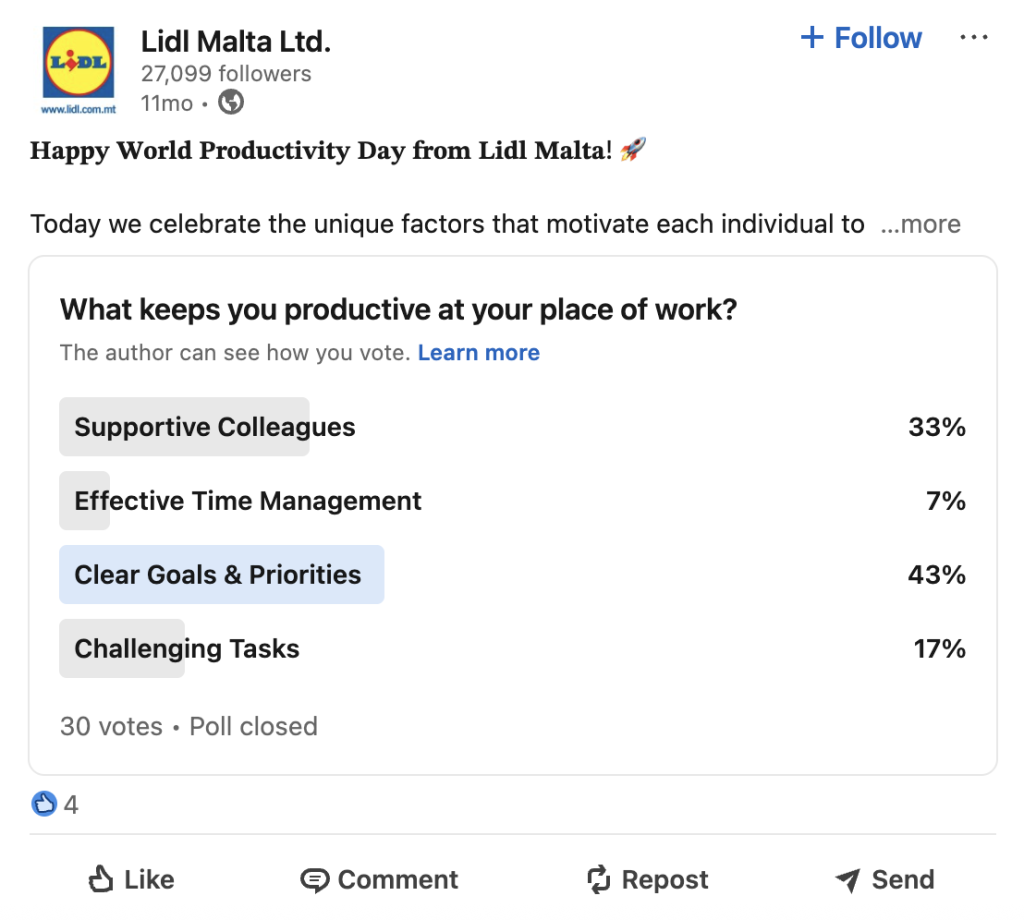View the reactions count of 4
The image size is (1024, 920).
click(71, 804)
